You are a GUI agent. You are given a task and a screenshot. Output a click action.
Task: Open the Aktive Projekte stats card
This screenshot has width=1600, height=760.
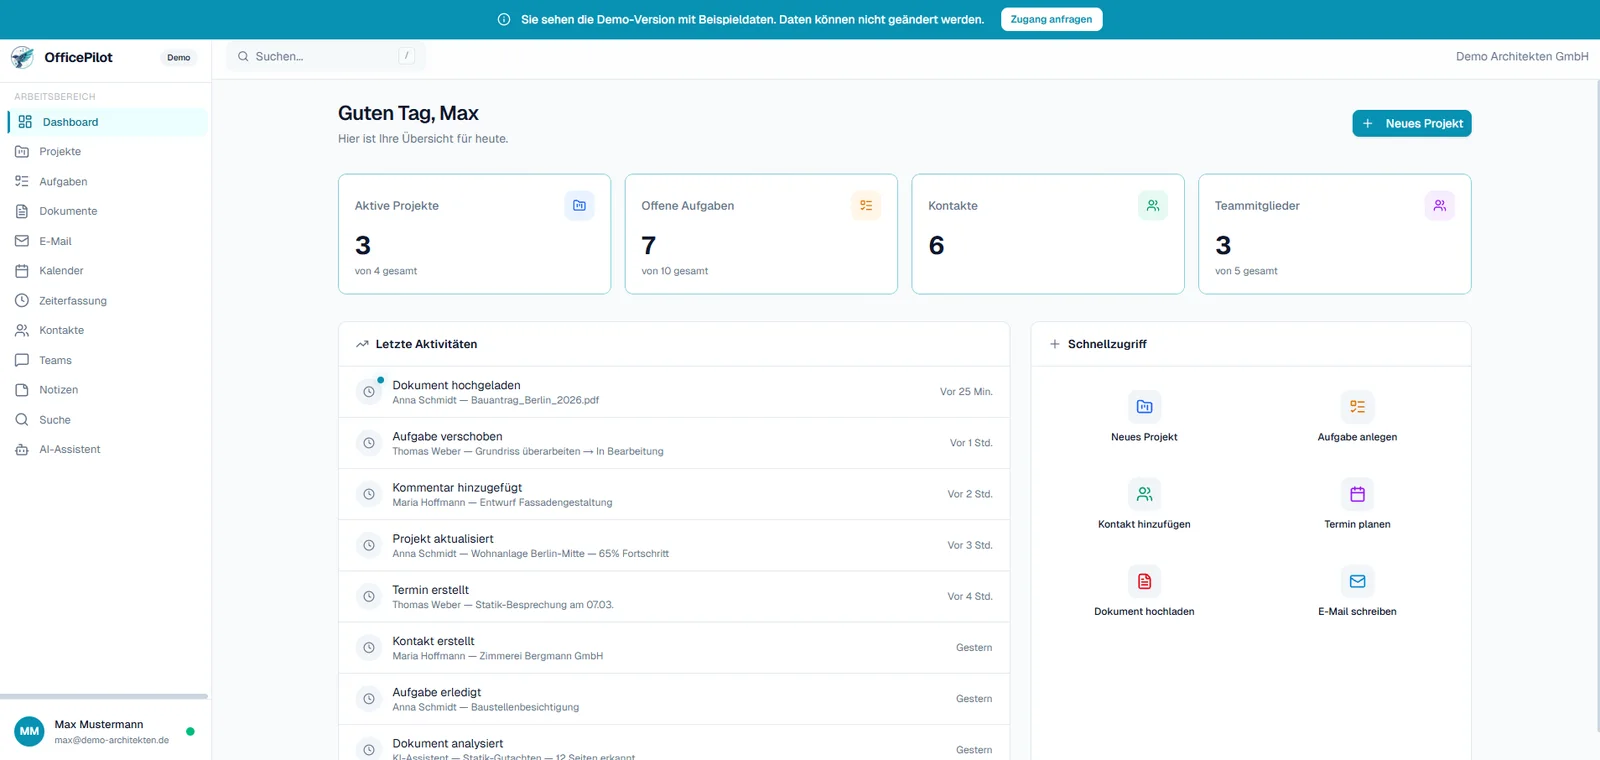pyautogui.click(x=474, y=234)
